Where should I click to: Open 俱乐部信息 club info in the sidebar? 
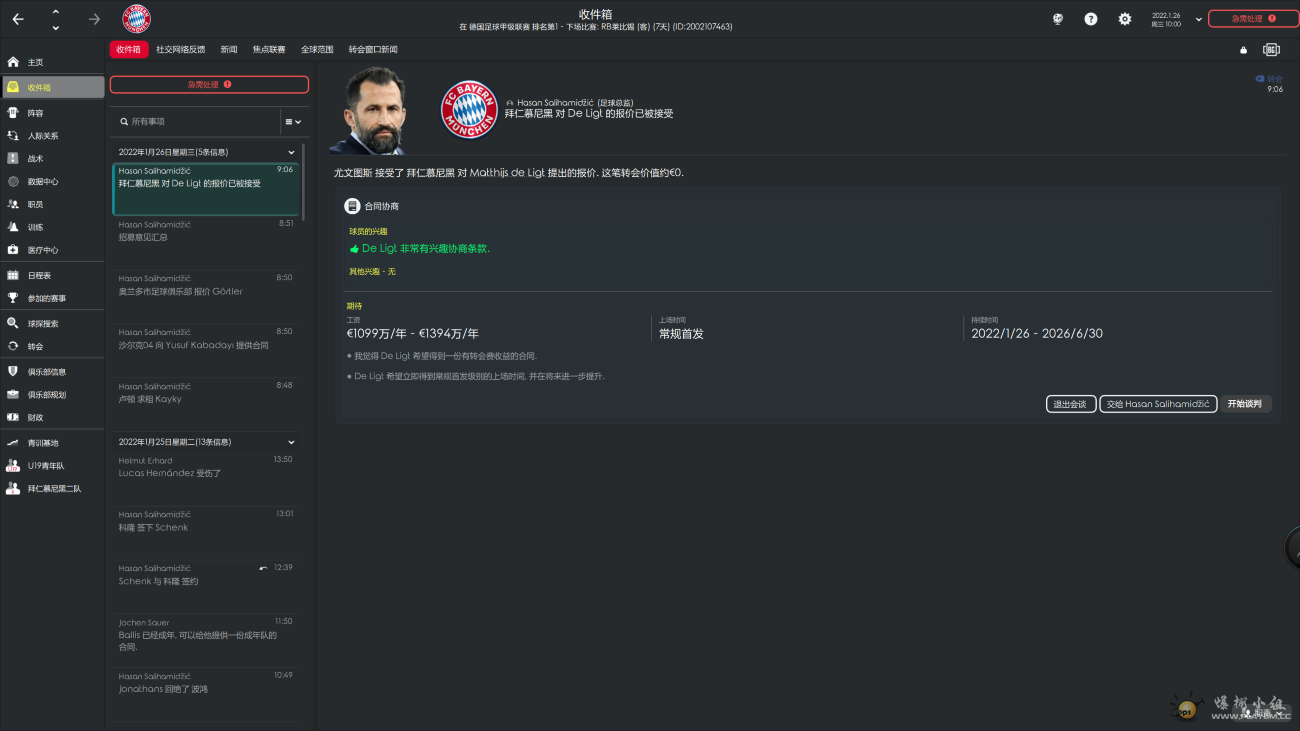[x=52, y=371]
